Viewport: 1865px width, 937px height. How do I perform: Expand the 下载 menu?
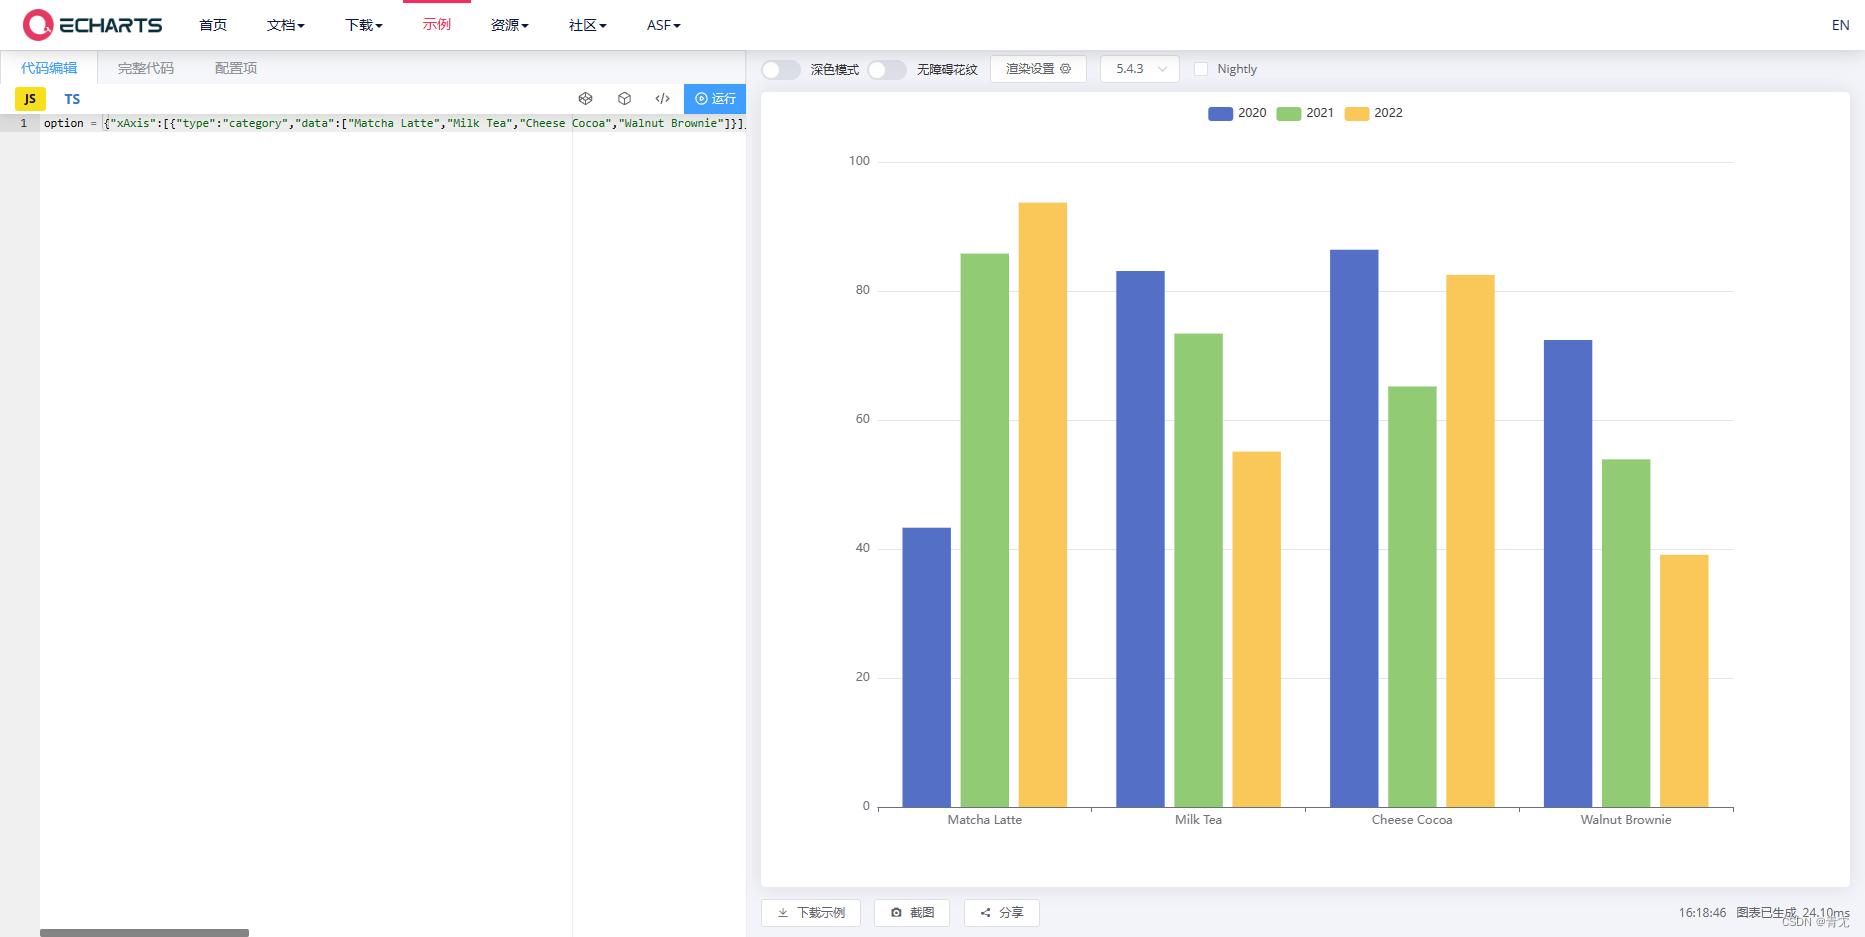click(x=364, y=25)
